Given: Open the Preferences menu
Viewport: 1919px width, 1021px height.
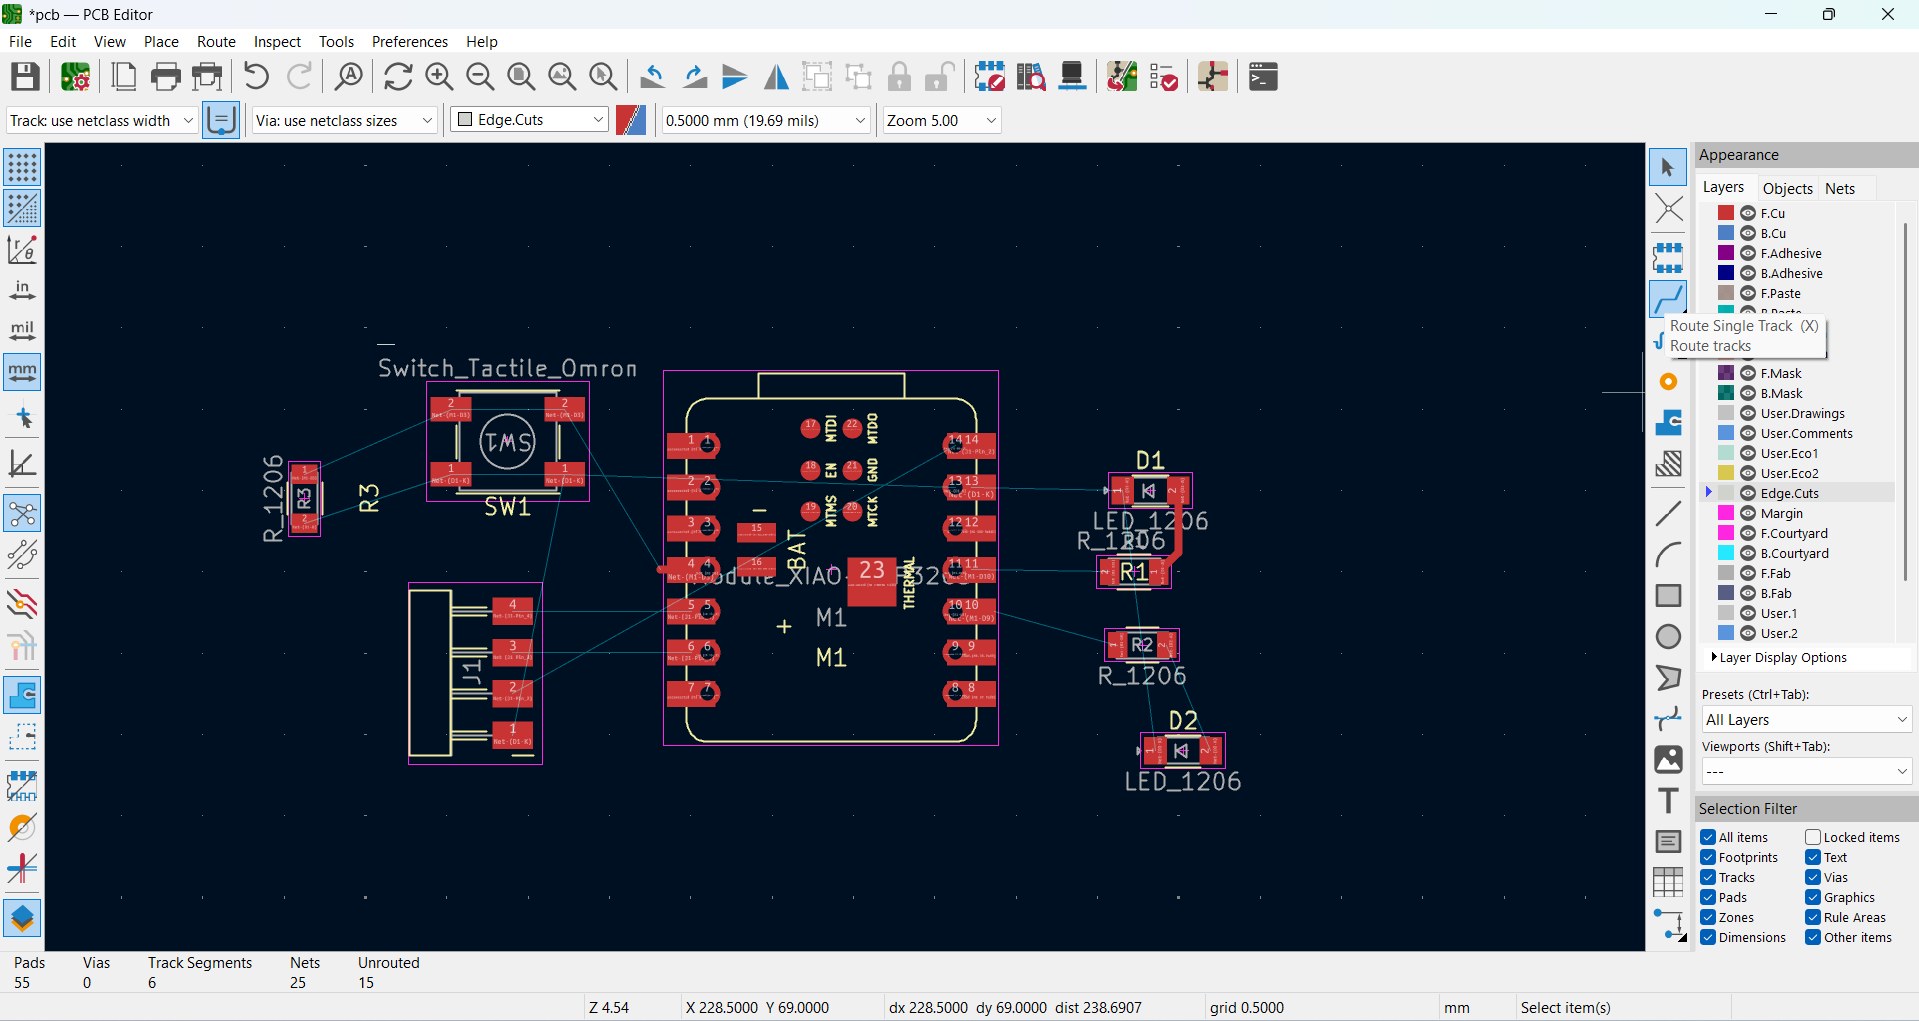Looking at the screenshot, I should point(409,41).
